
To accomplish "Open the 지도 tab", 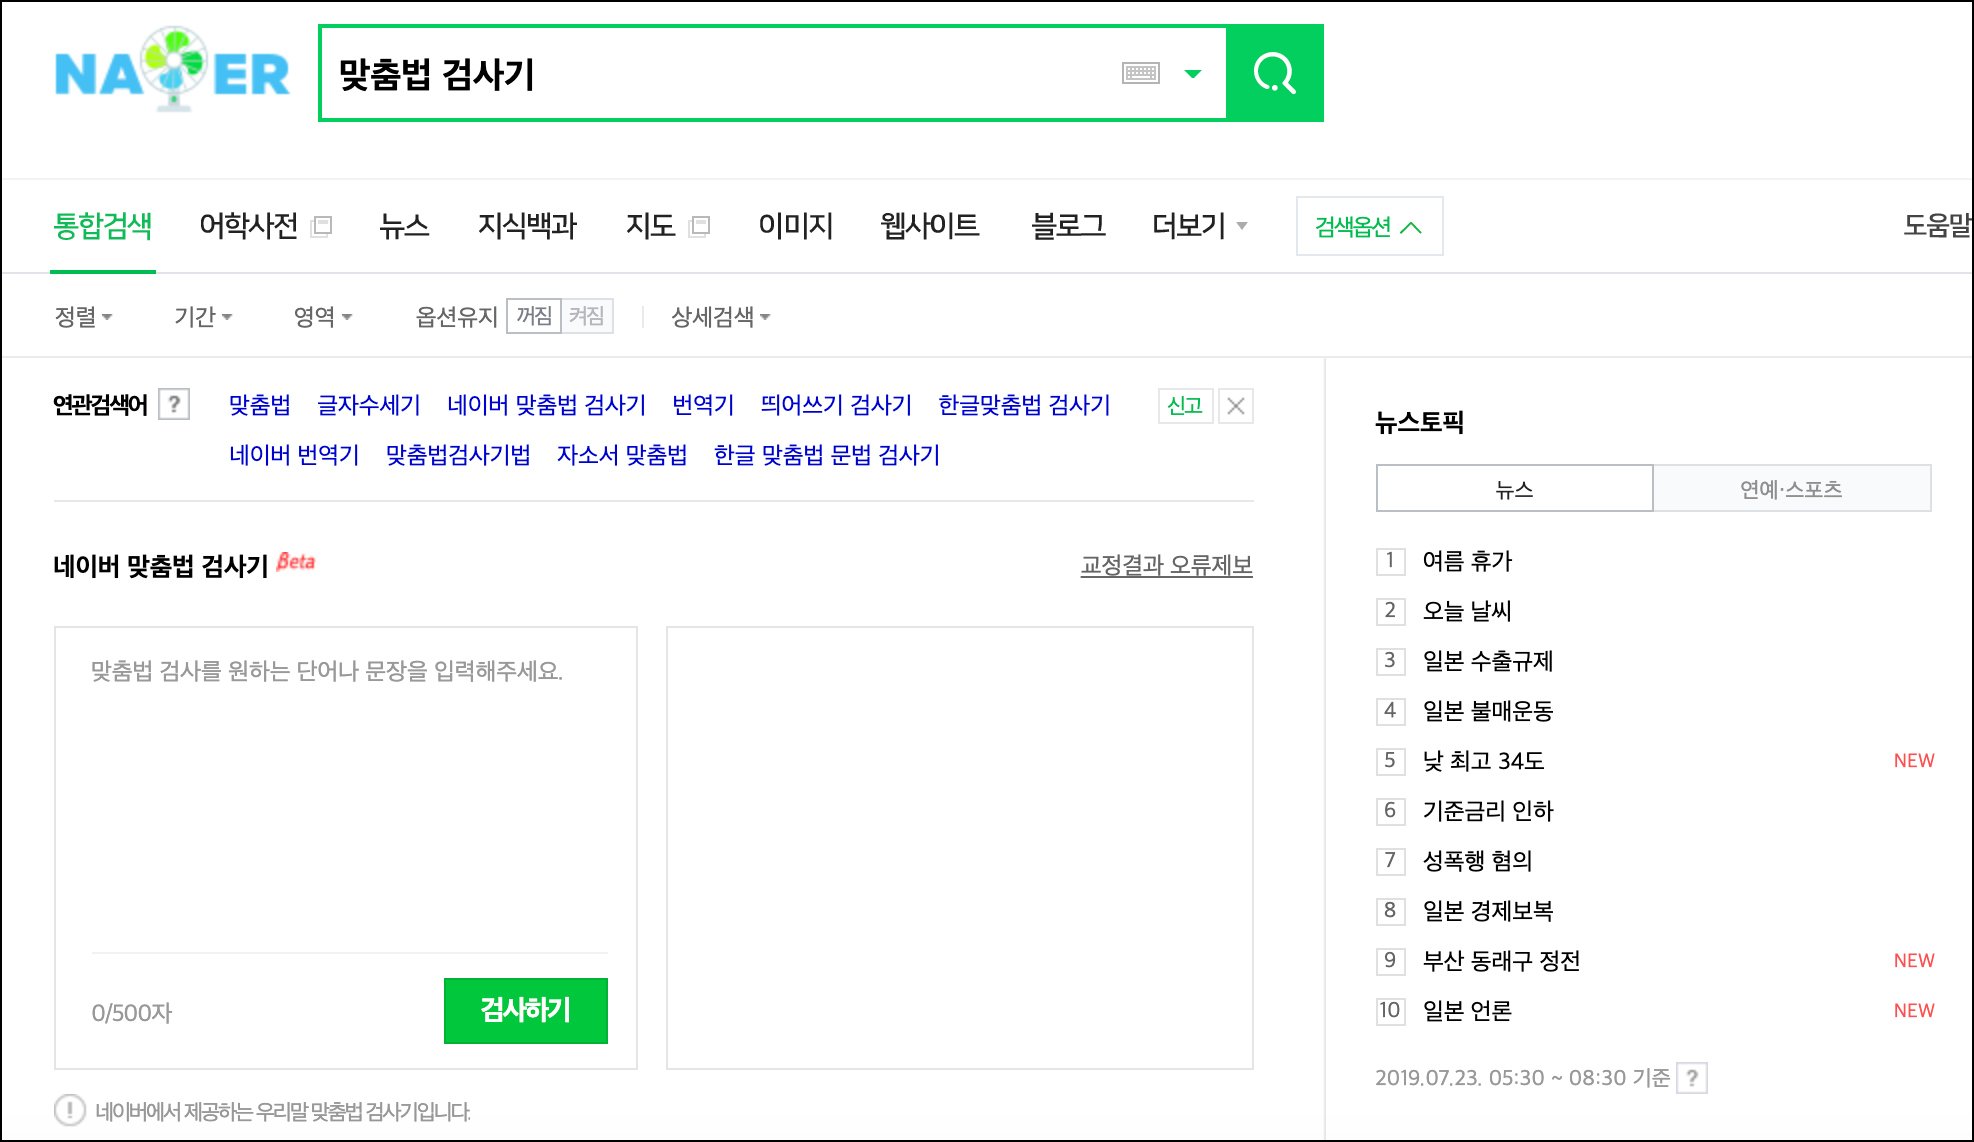I will 650,225.
